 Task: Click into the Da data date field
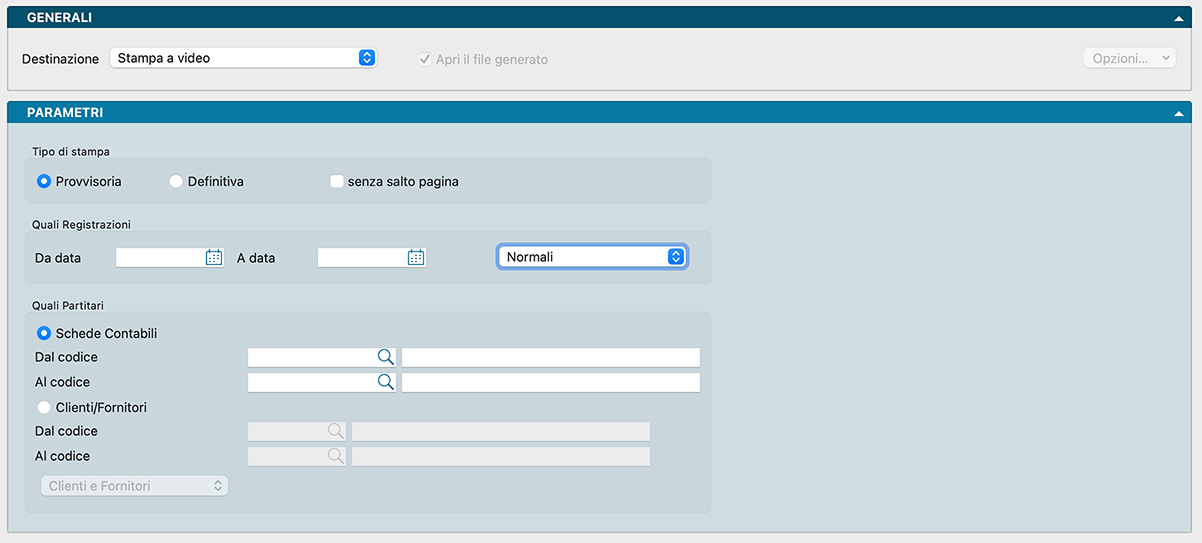coord(160,257)
